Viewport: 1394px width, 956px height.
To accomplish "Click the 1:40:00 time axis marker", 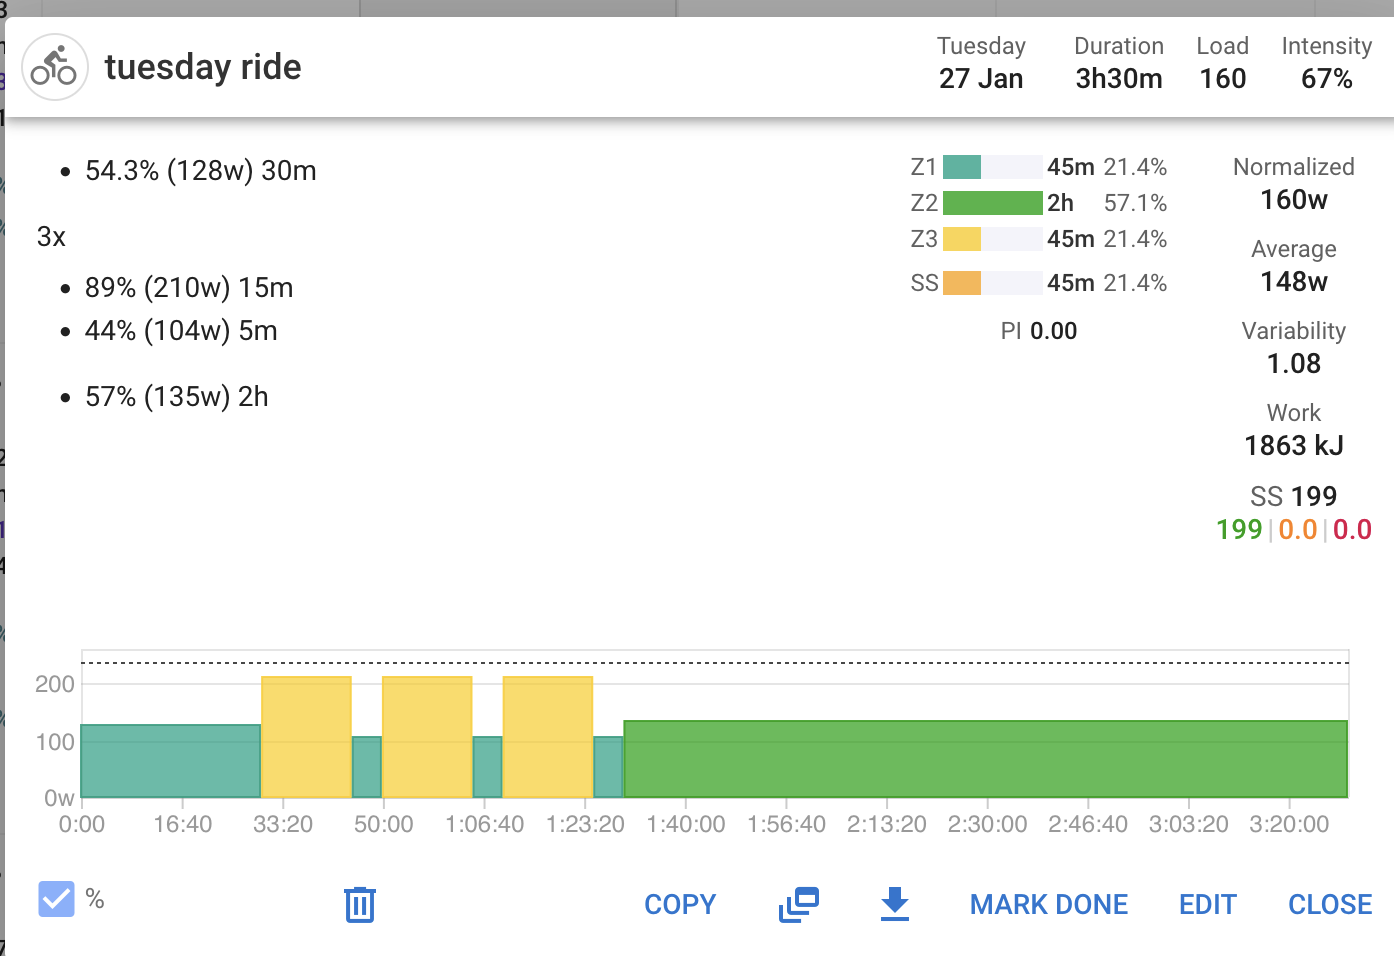I will tap(686, 824).
